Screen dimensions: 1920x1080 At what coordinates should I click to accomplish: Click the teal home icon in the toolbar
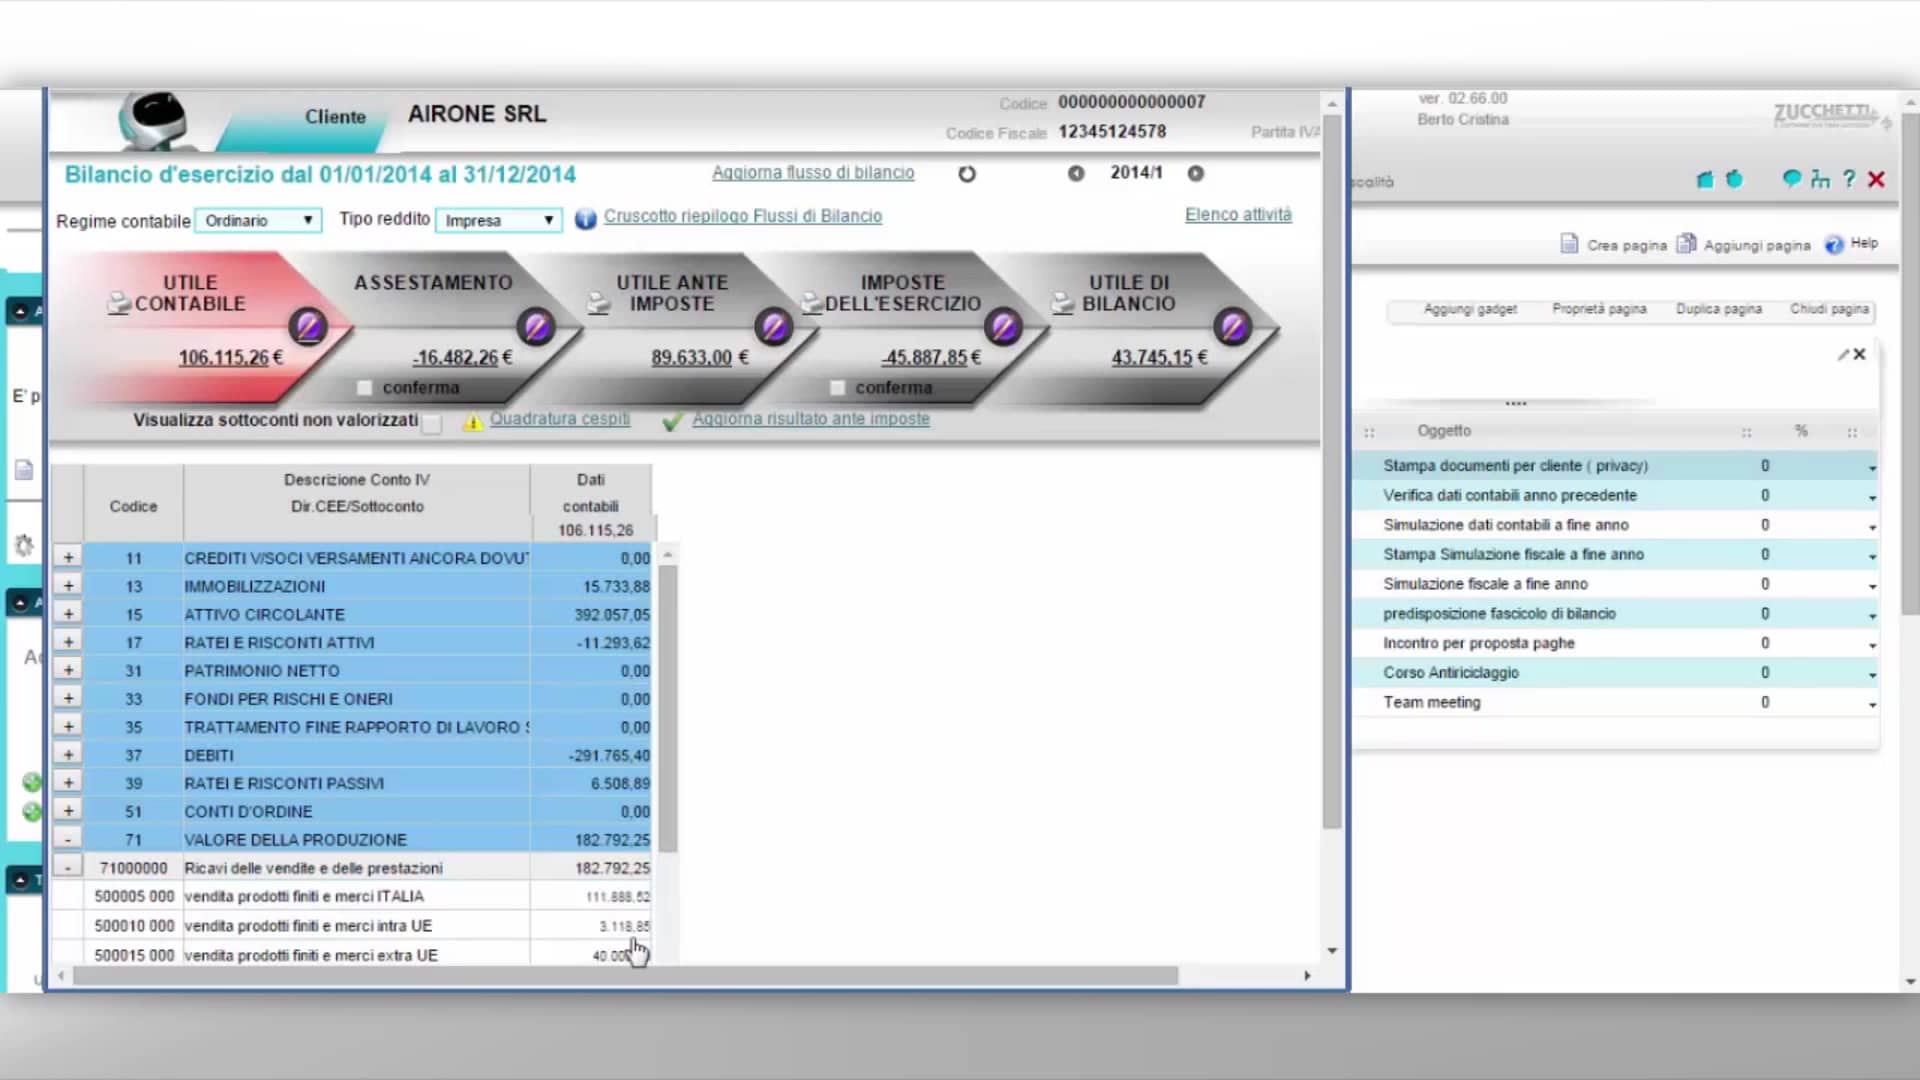click(x=1704, y=180)
